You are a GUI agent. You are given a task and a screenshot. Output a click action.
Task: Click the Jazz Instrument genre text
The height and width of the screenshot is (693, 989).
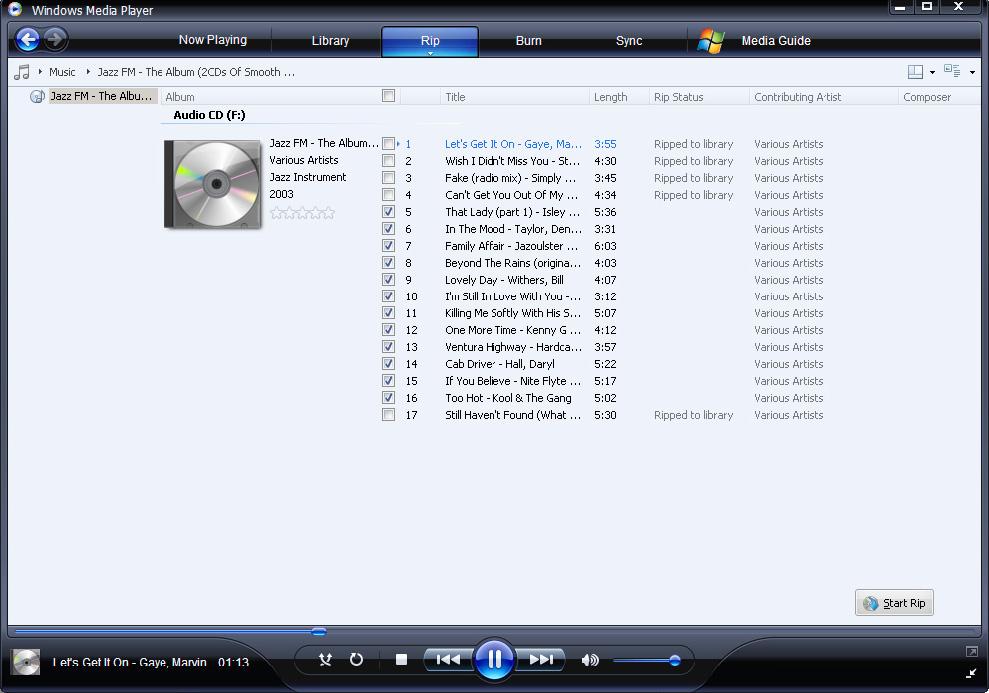308,177
